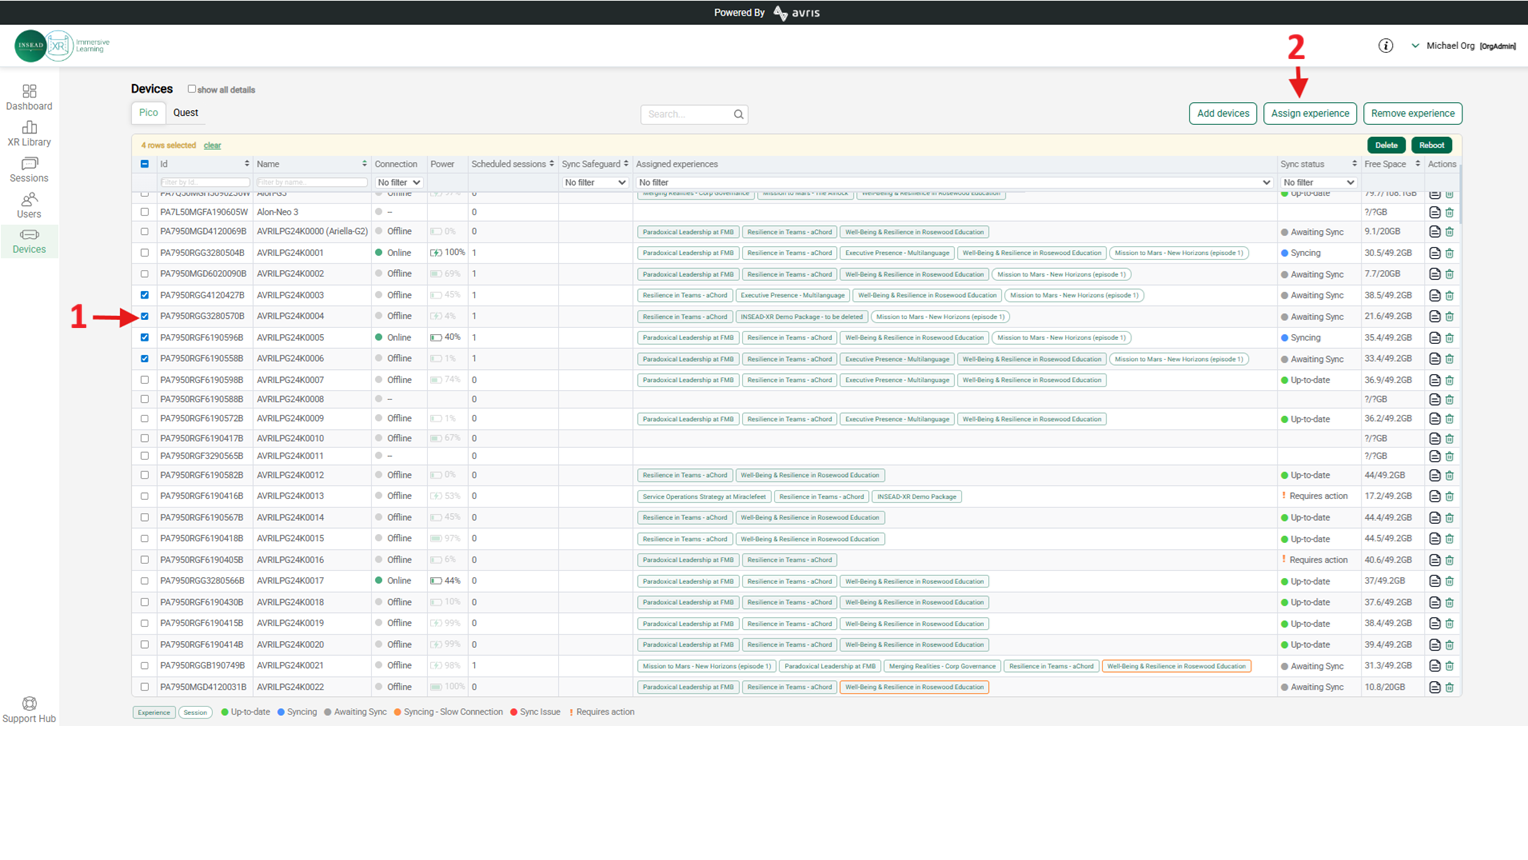Uncheck the AVRILPG24K0006 row checkbox
1528x860 pixels.
(x=145, y=358)
